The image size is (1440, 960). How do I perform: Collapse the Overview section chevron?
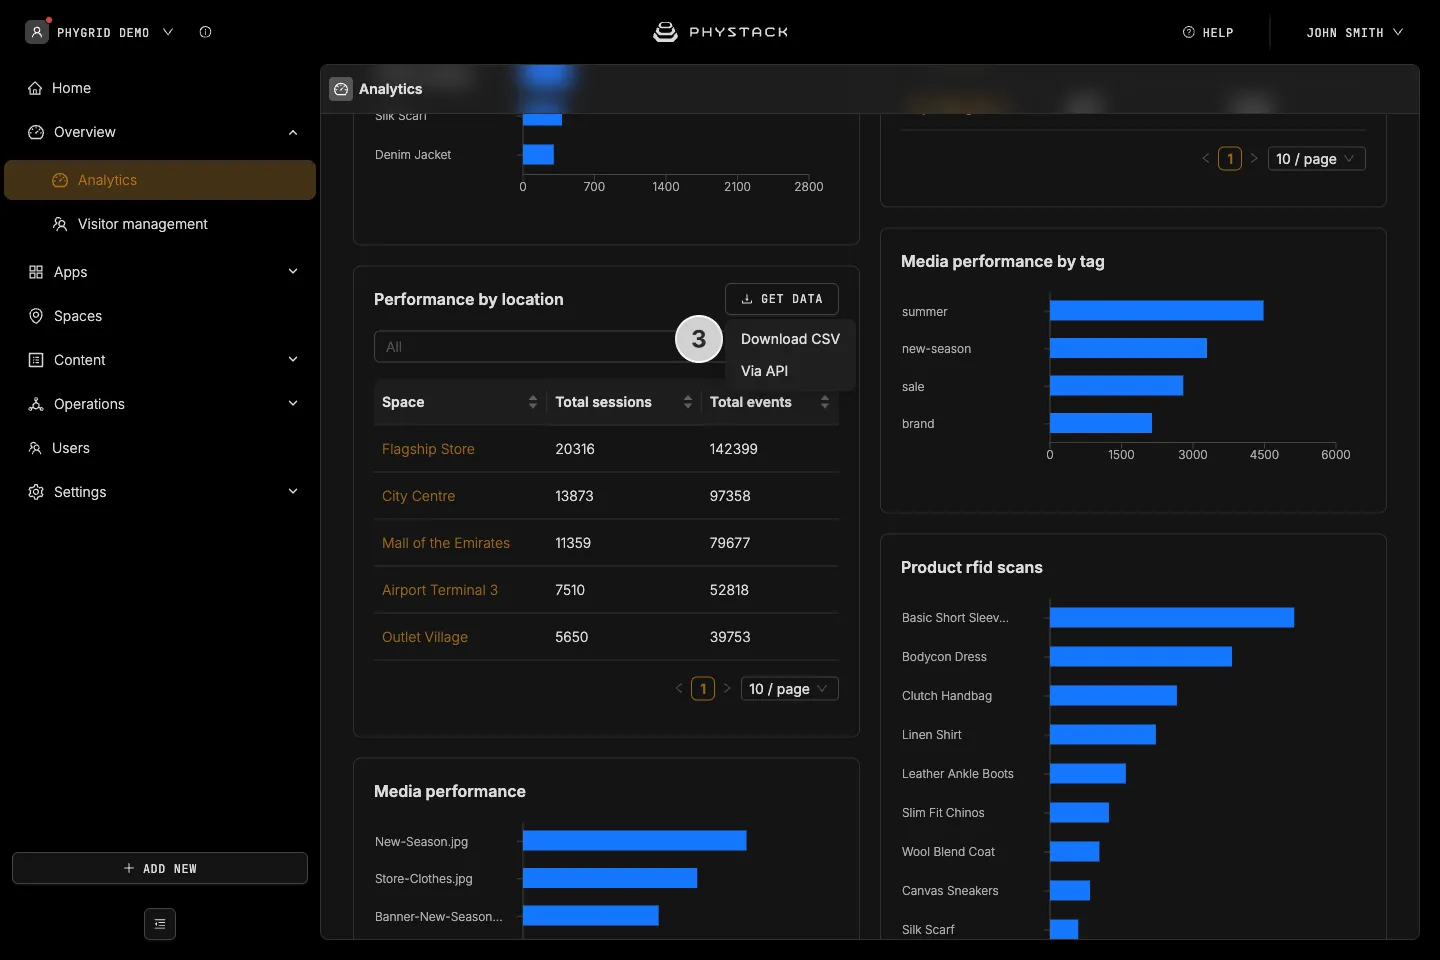point(293,132)
